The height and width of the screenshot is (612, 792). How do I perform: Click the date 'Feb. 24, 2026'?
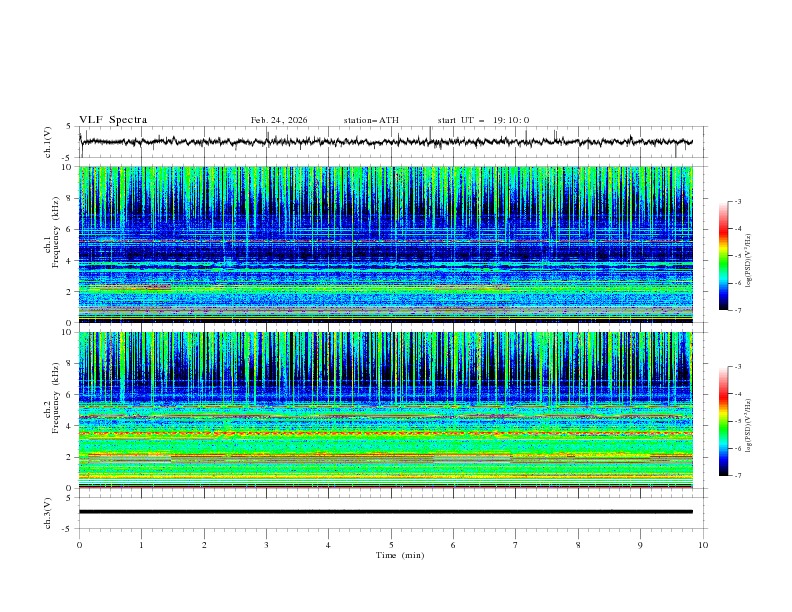click(x=279, y=120)
